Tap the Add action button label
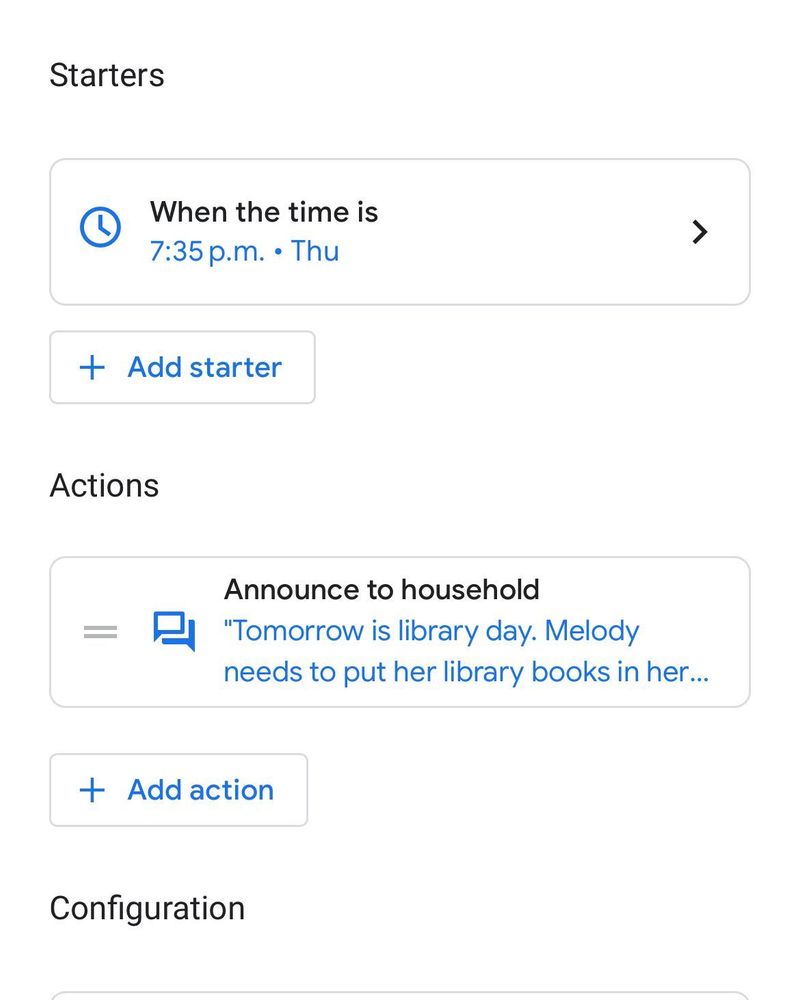The height and width of the screenshot is (1000, 800). click(x=200, y=790)
